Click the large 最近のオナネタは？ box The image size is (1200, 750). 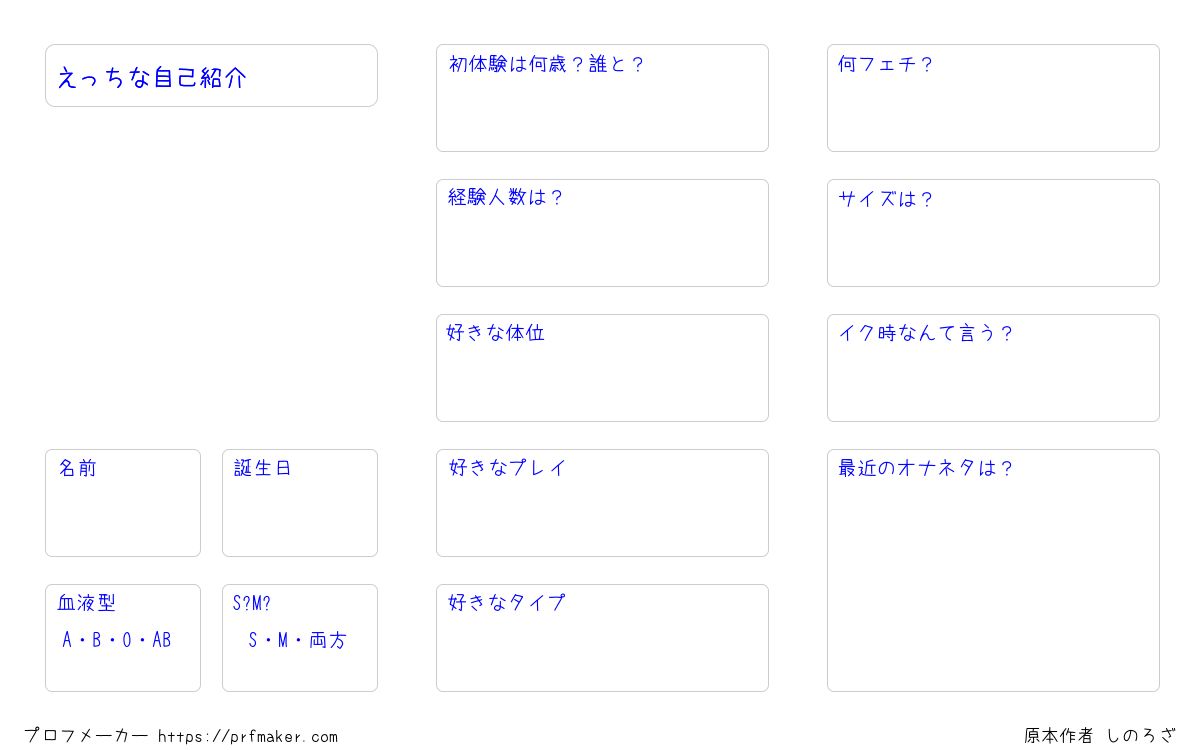click(993, 570)
